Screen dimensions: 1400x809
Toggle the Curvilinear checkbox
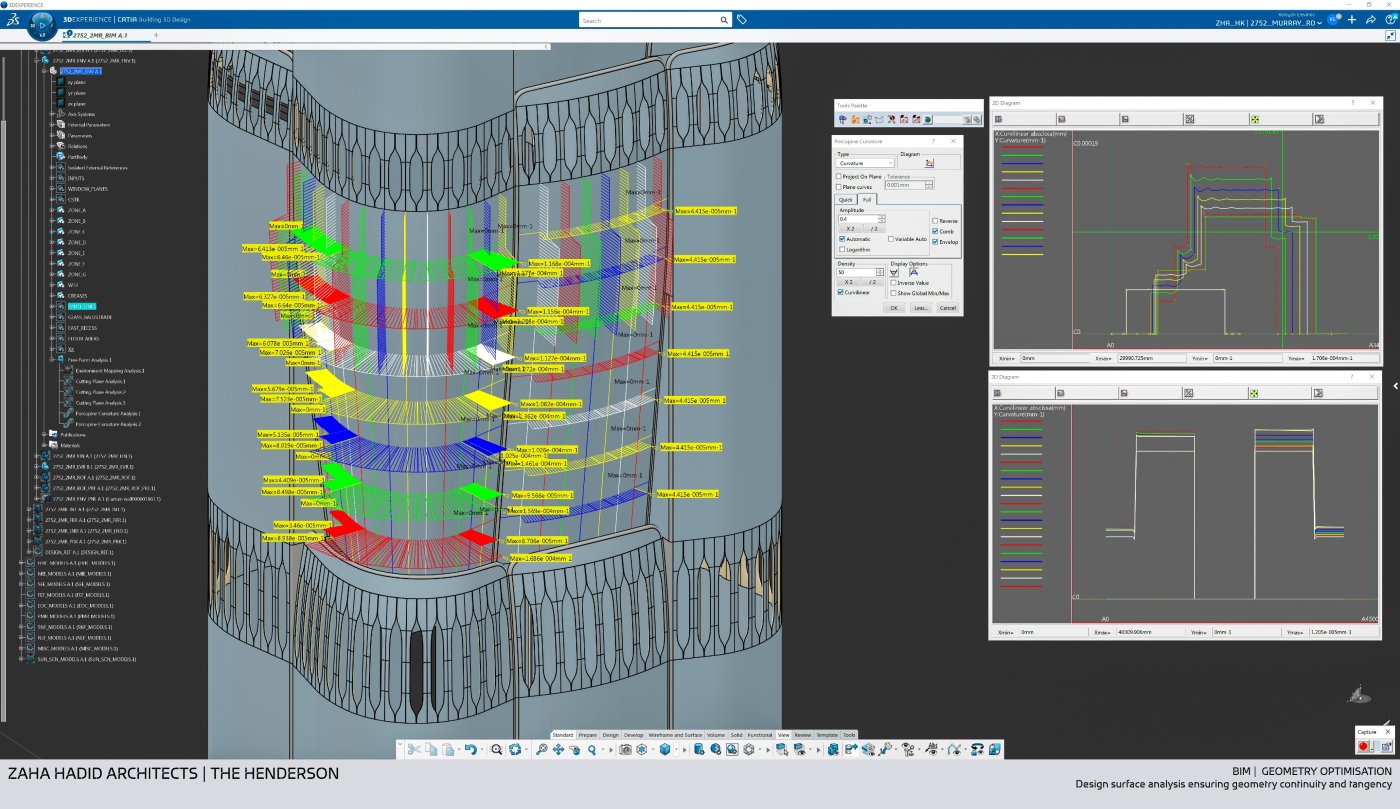click(x=840, y=292)
